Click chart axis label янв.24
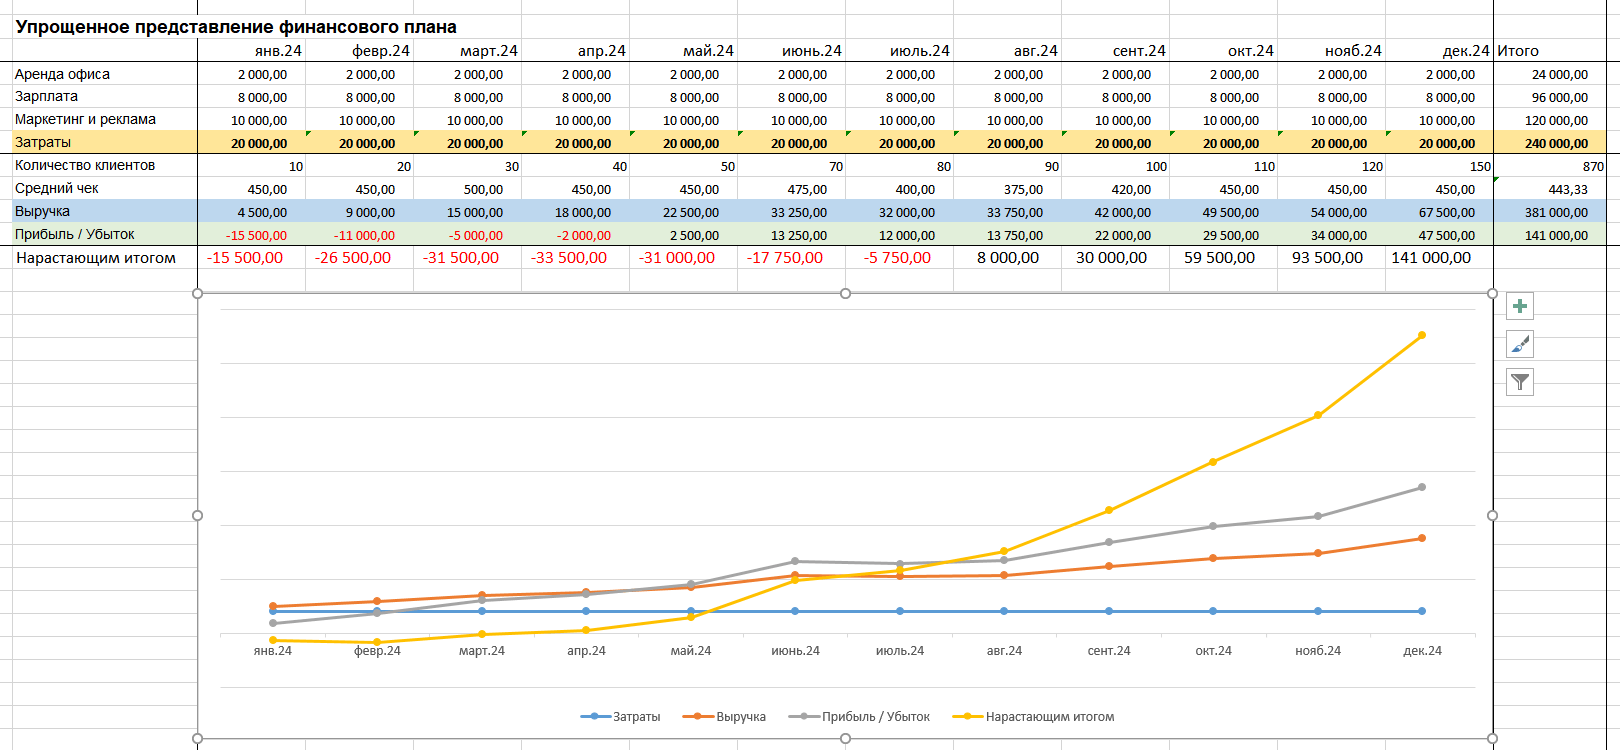Image resolution: width=1620 pixels, height=750 pixels. pos(273,651)
